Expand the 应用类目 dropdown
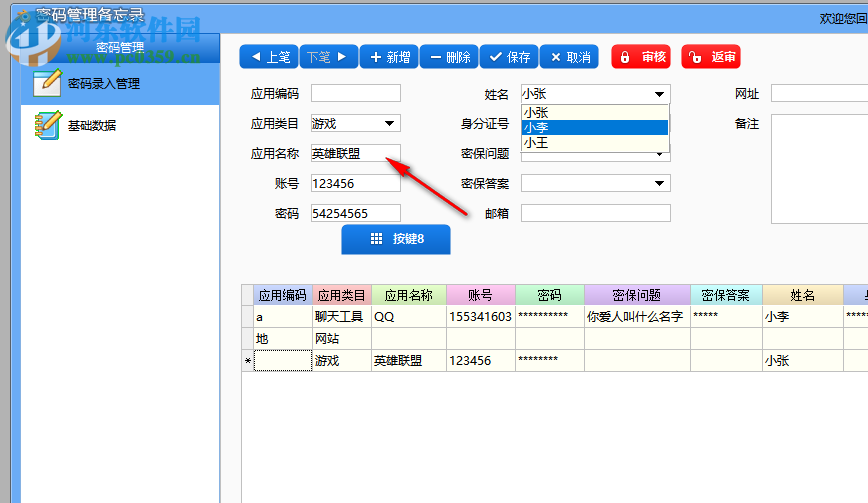The width and height of the screenshot is (868, 503). [x=389, y=123]
